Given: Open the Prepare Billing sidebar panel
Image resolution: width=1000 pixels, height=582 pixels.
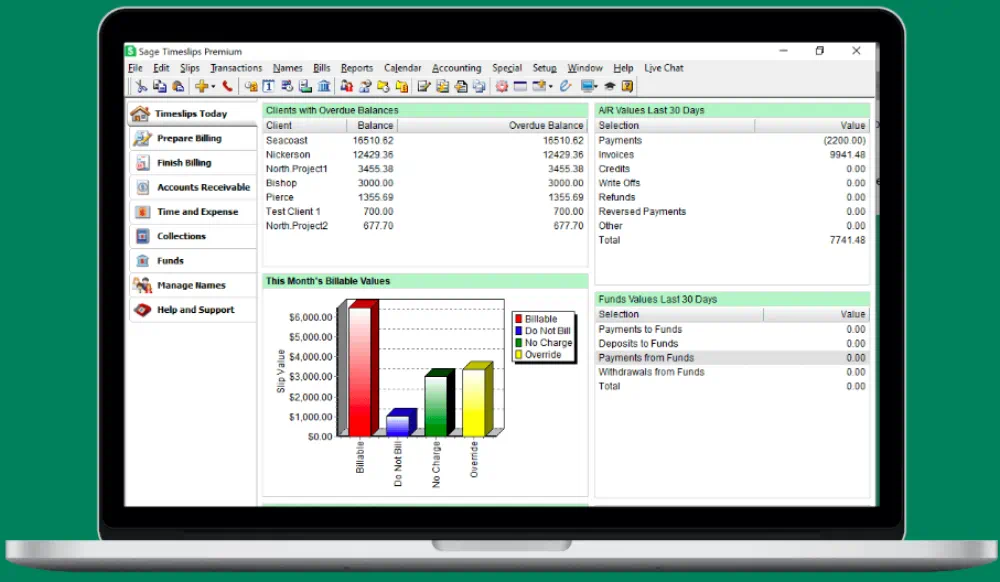Looking at the screenshot, I should coord(192,138).
